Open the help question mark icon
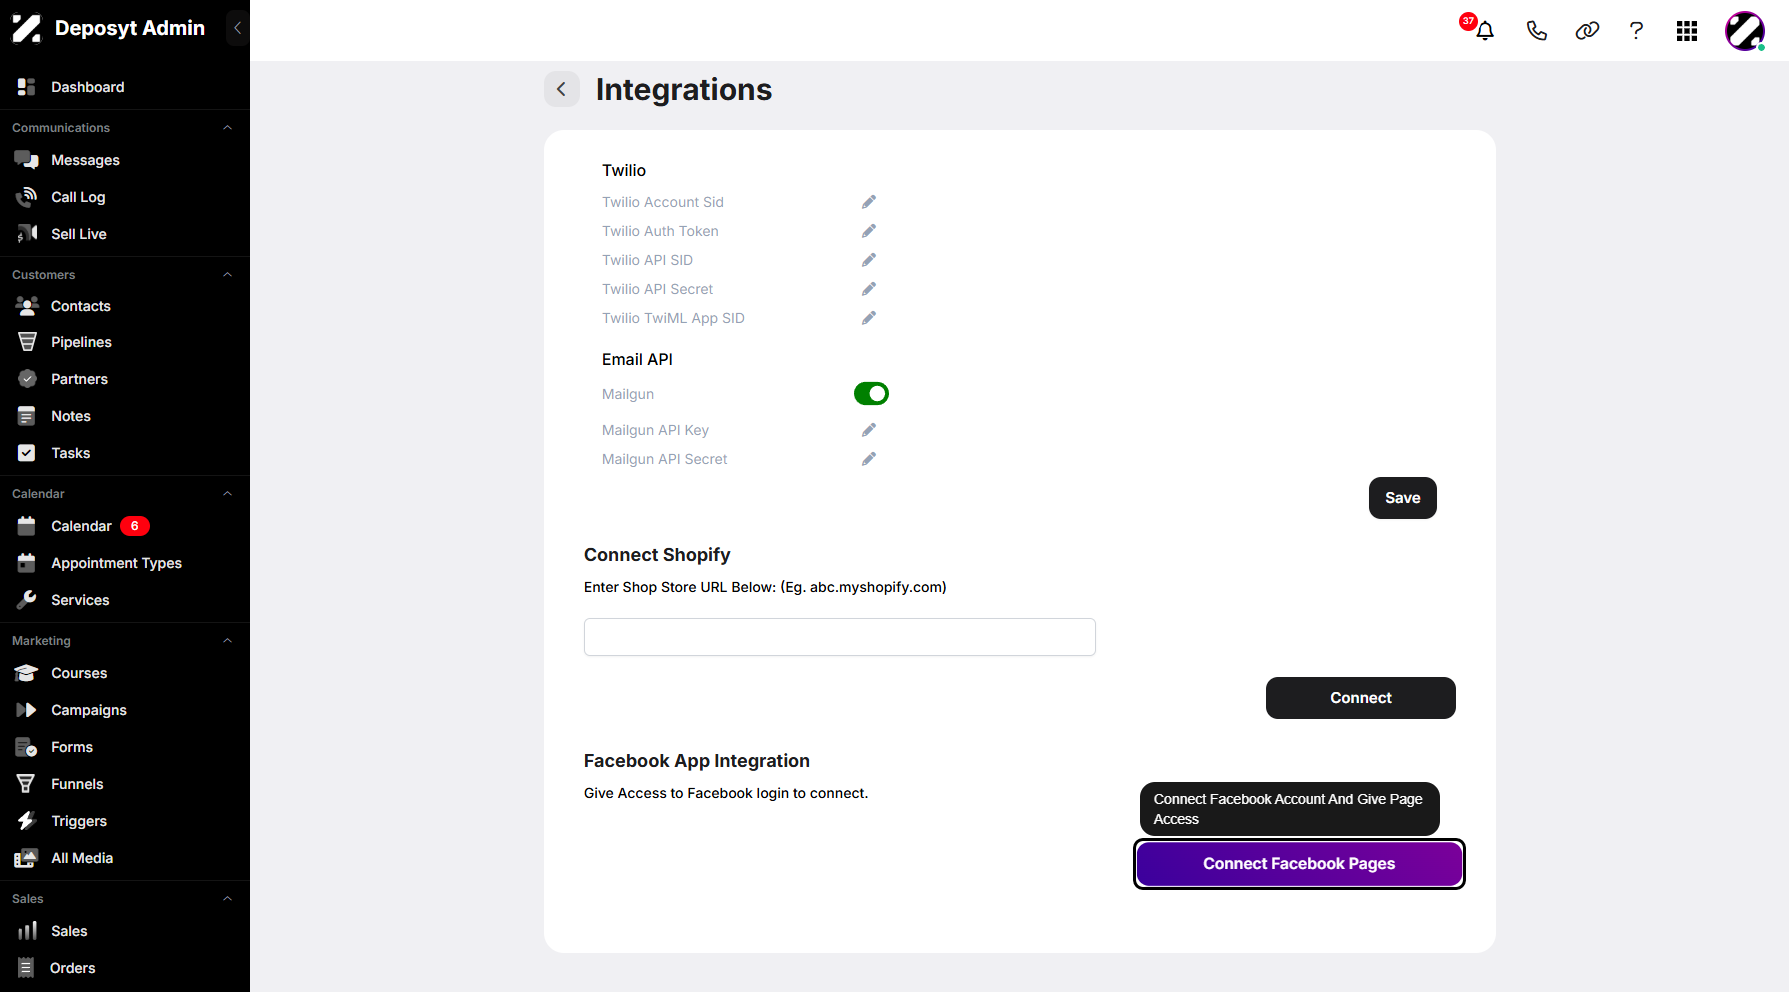Image resolution: width=1789 pixels, height=992 pixels. click(x=1636, y=31)
